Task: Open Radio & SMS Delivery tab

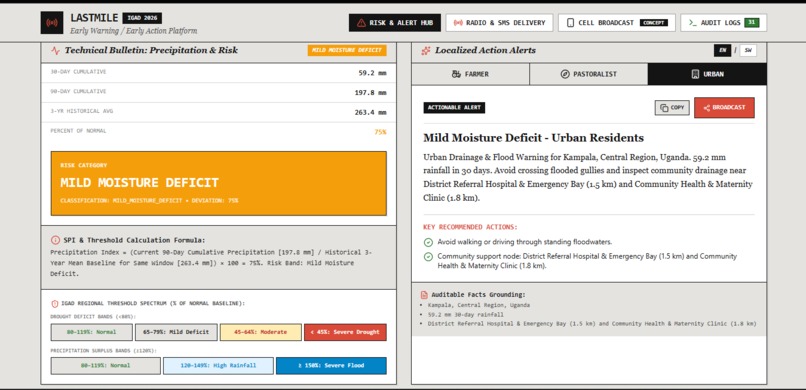Action: 499,23
